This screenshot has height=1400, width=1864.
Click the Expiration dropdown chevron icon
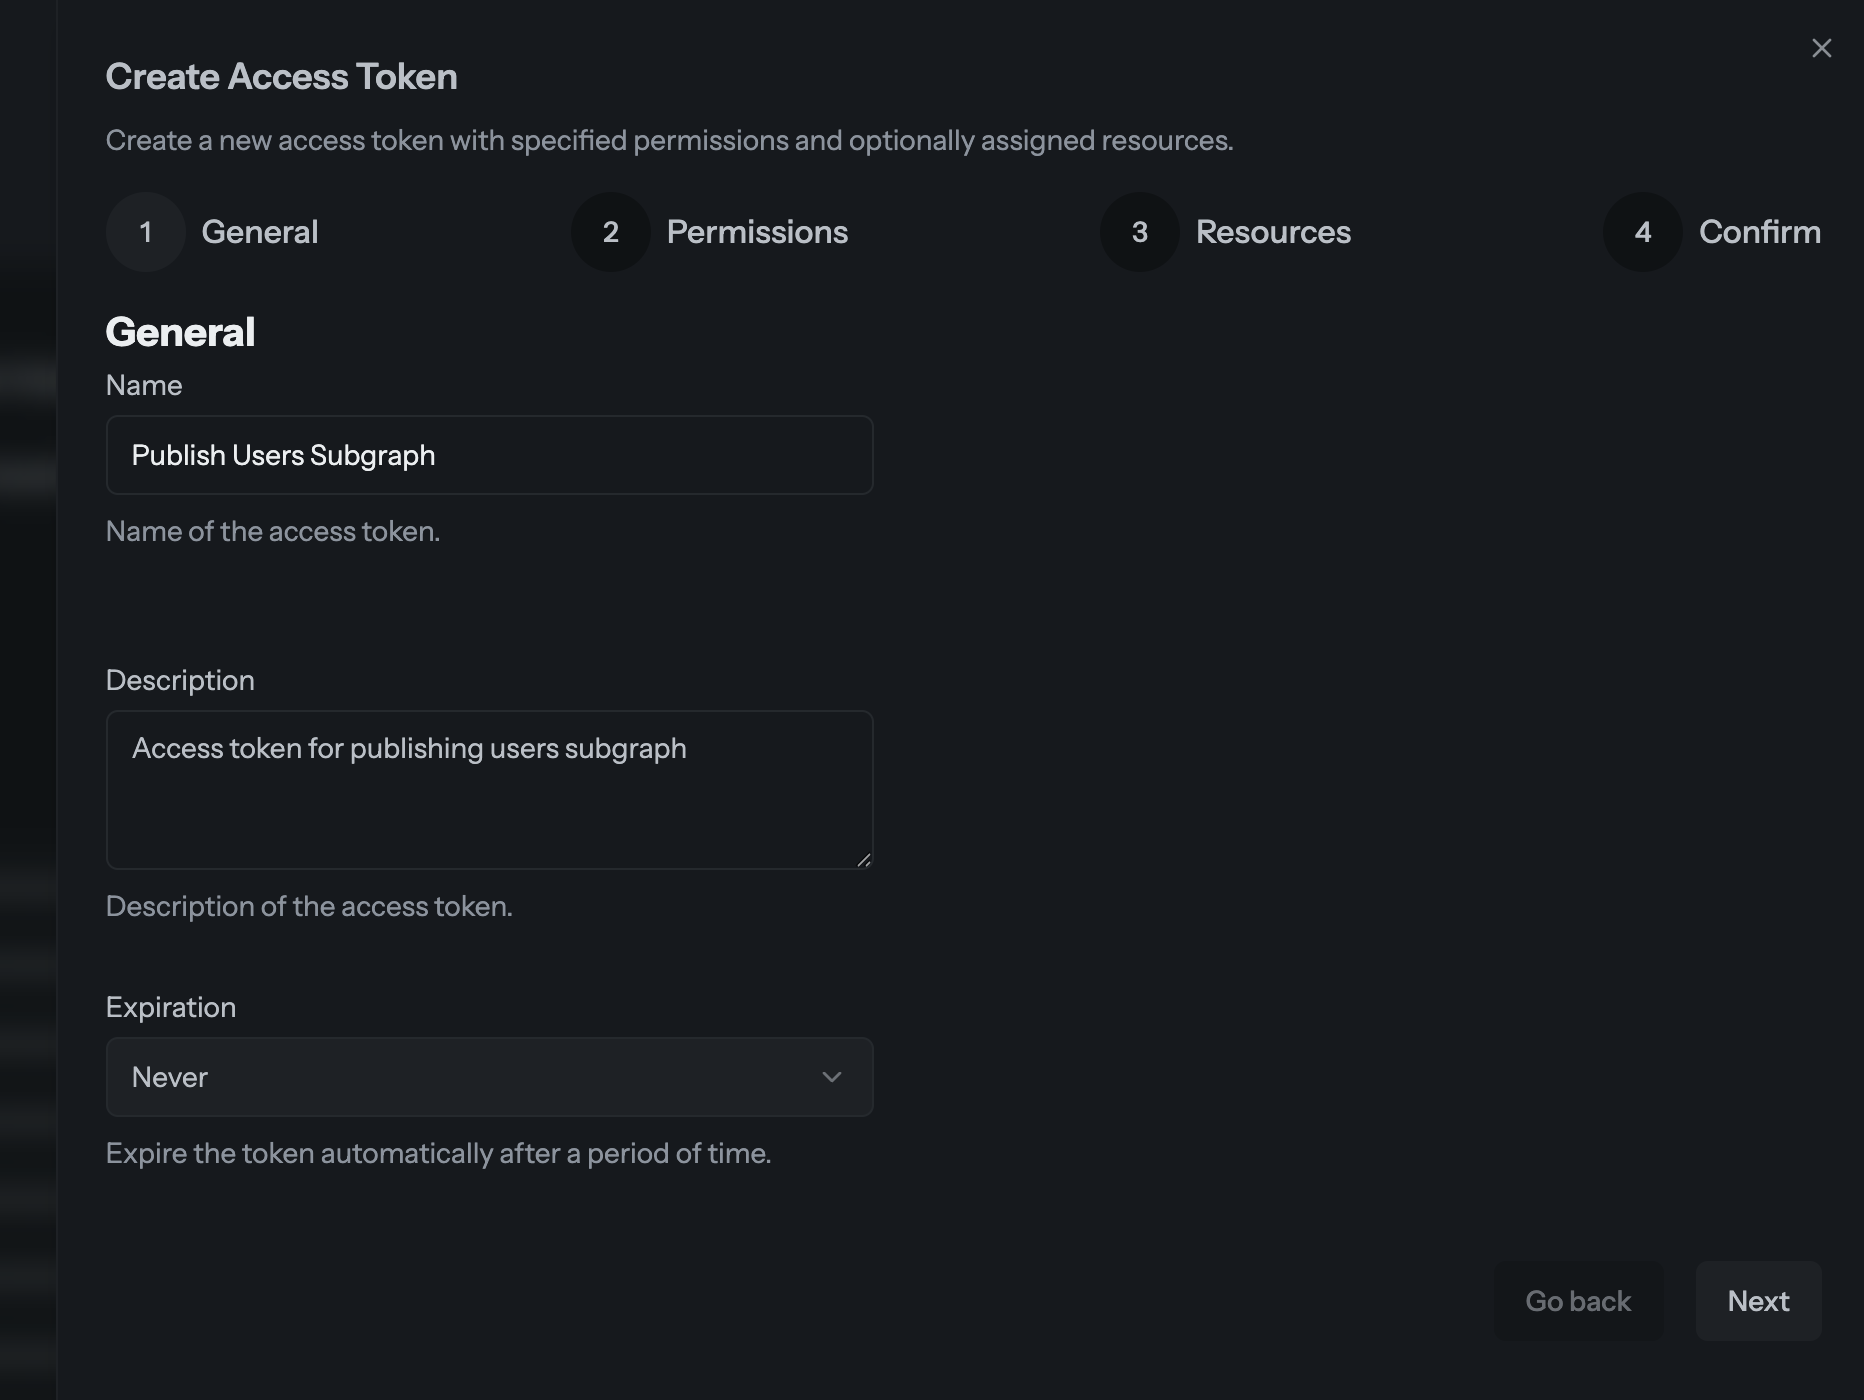tap(831, 1077)
